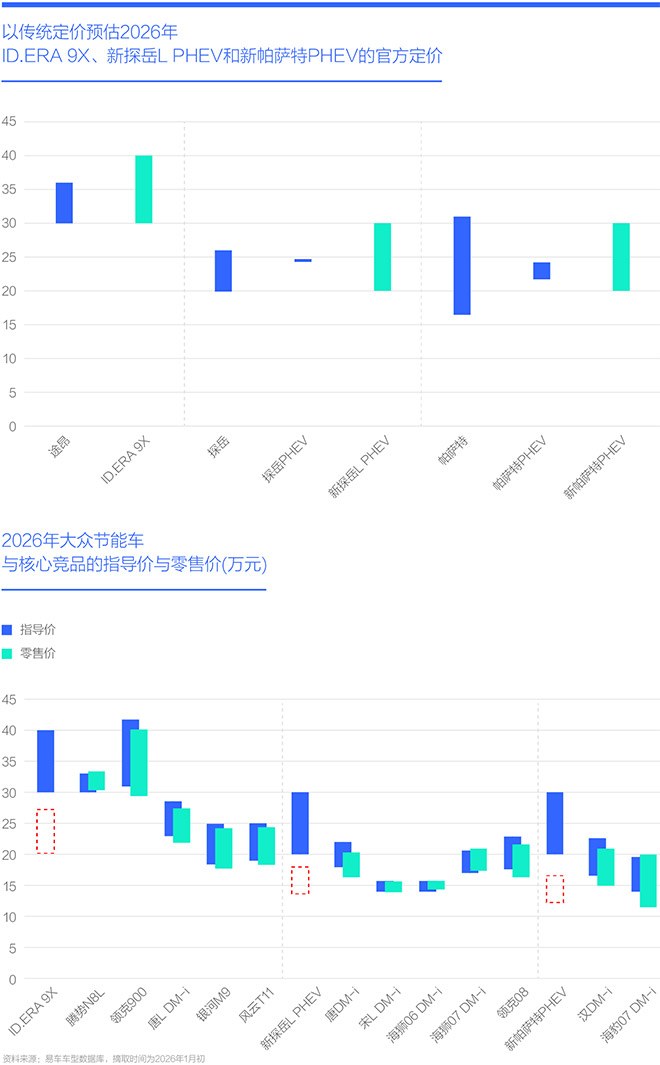Click the small blue 帕萨特PHEV bar
The image size is (660, 1065).
[541, 270]
